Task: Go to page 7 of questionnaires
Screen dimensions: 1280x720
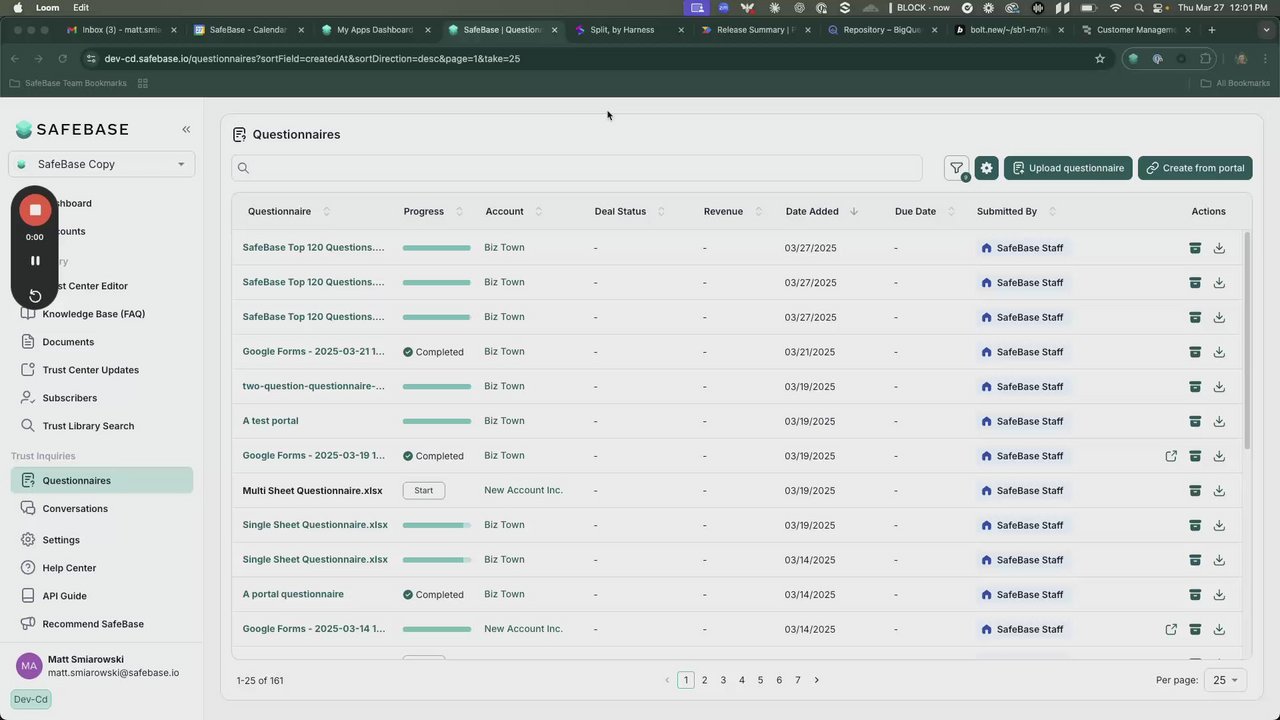Action: (x=797, y=680)
